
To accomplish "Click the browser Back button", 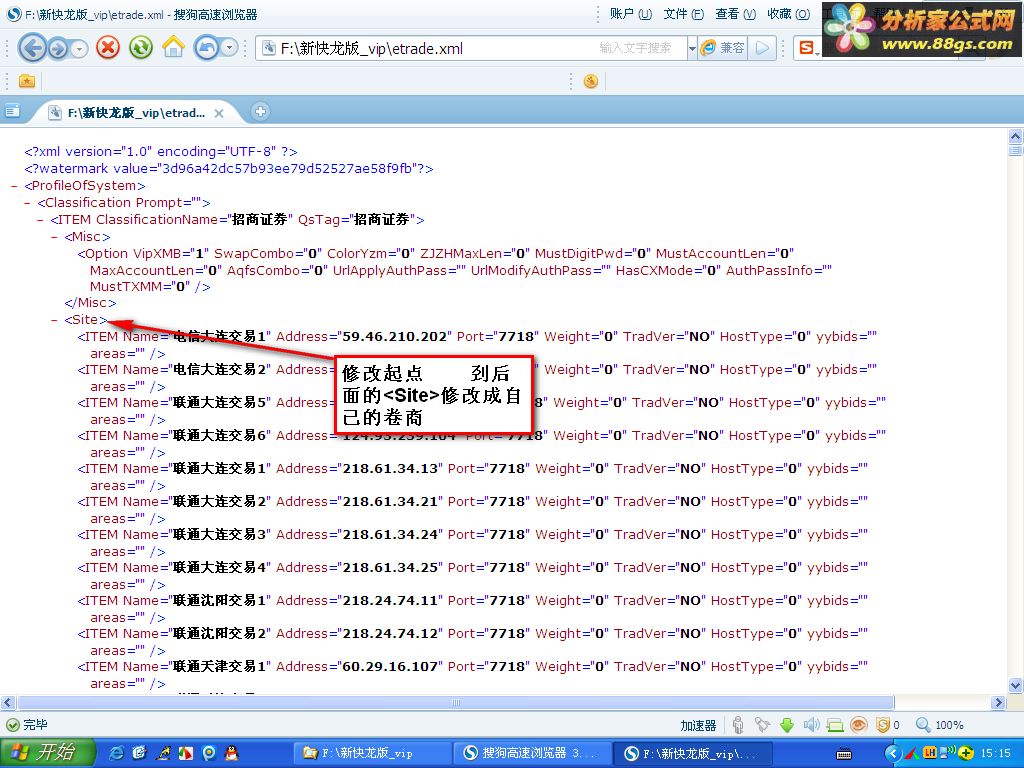I will click(x=33, y=48).
